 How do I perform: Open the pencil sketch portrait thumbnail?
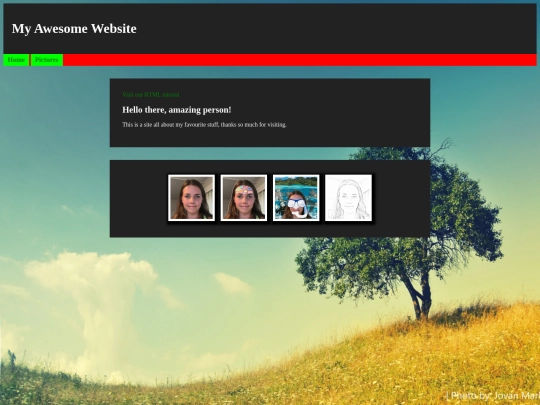point(349,198)
